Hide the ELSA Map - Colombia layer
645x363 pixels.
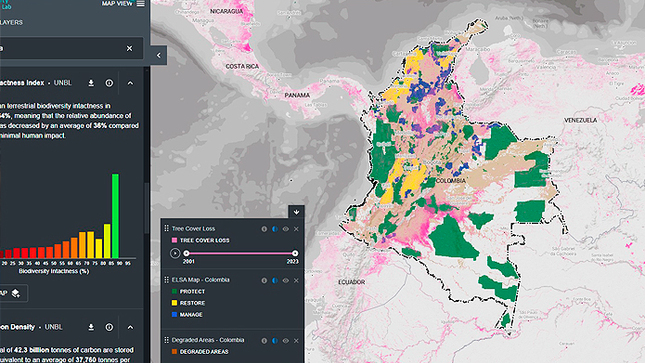tap(285, 280)
